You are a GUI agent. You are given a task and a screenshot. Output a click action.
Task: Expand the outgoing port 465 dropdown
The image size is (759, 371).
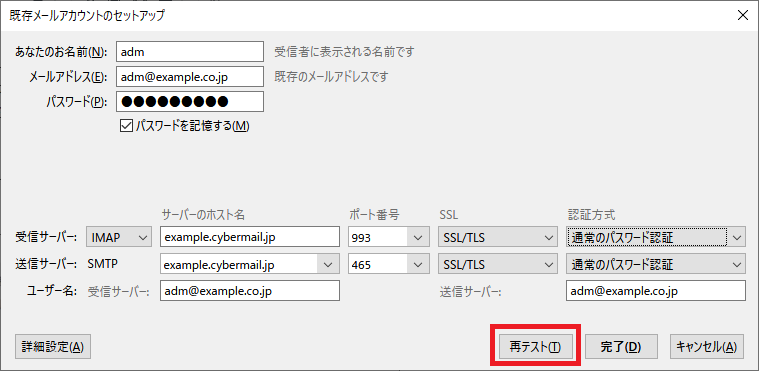[388, 265]
